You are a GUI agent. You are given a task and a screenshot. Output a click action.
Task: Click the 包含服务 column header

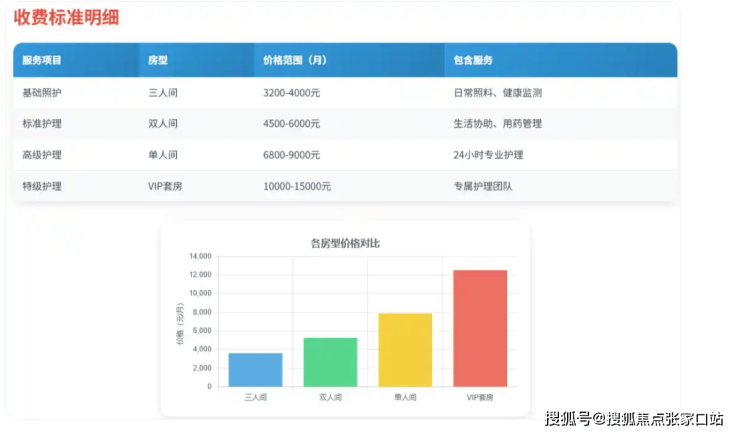click(473, 60)
